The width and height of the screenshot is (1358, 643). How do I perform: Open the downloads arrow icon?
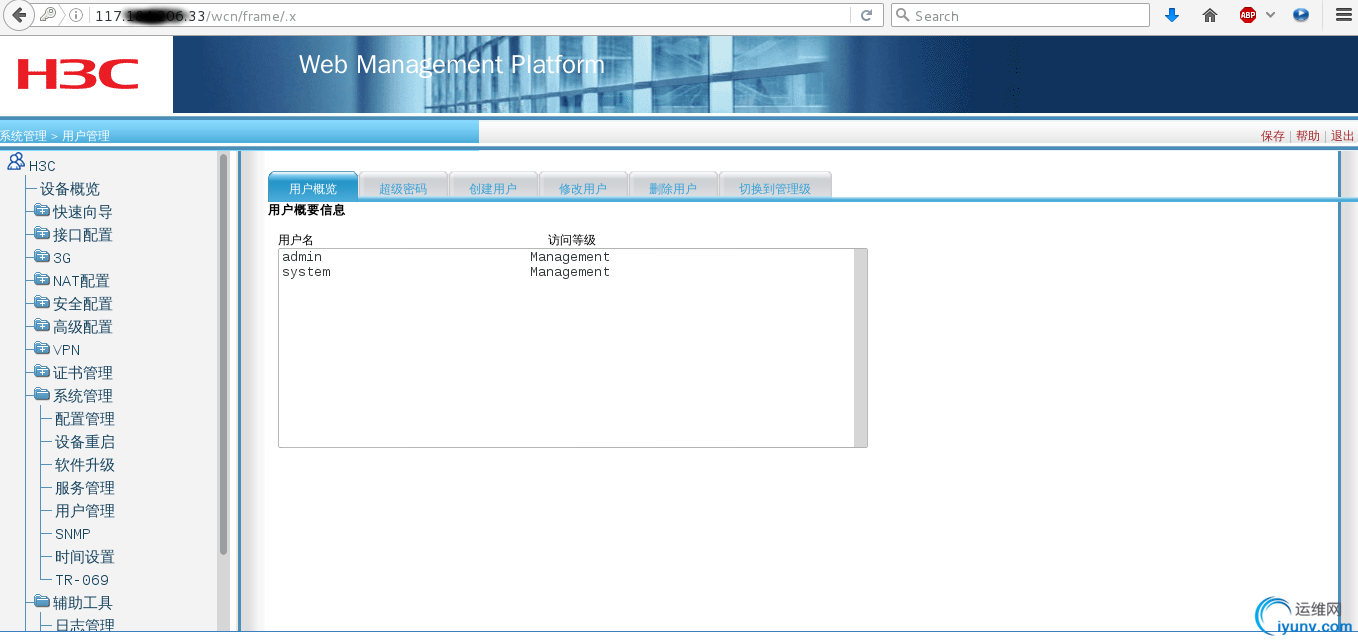(x=1172, y=15)
